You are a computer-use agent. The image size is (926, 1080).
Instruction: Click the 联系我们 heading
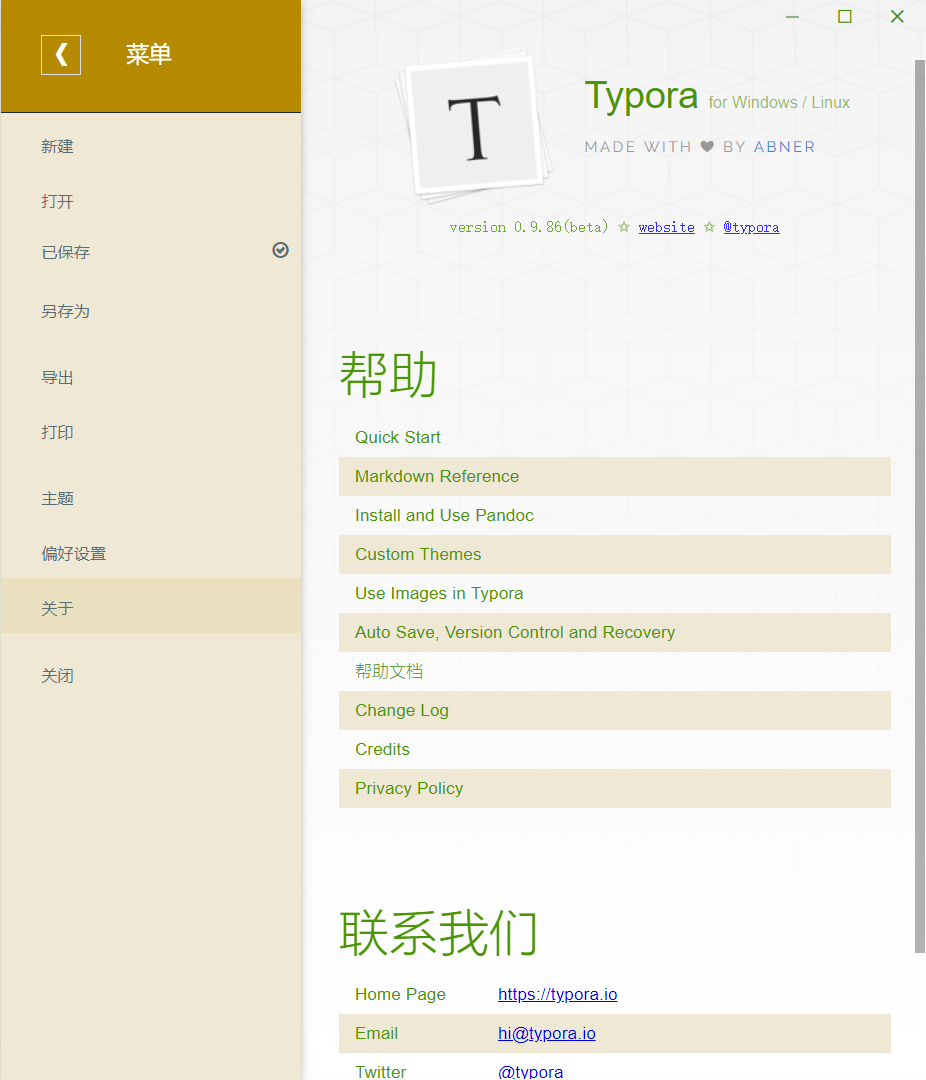coord(438,933)
